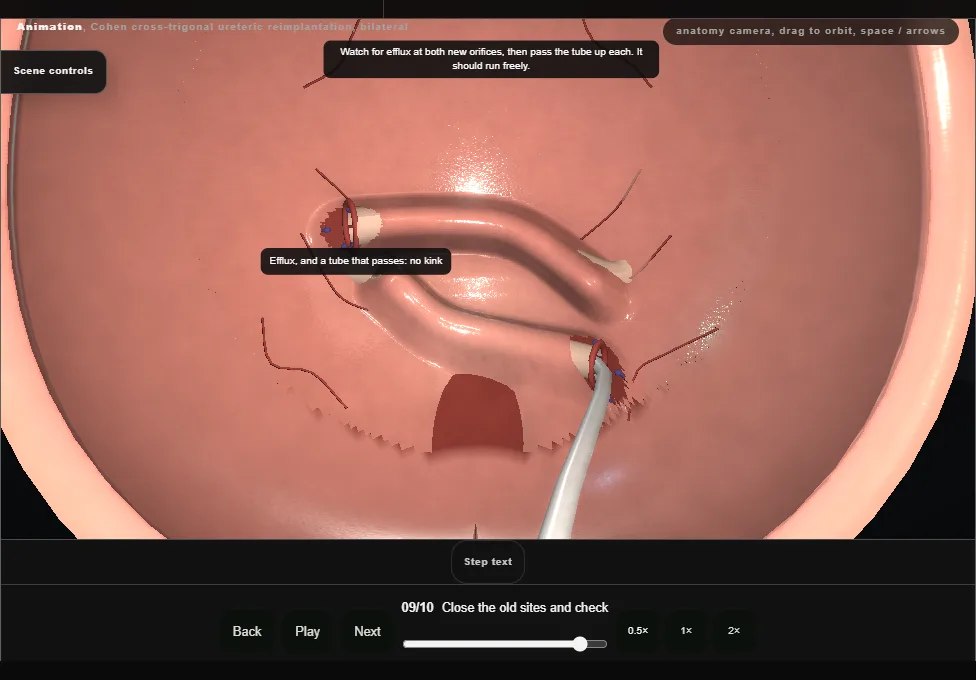Go Back to the previous step
Viewport: 976px width, 680px height.
[247, 631]
